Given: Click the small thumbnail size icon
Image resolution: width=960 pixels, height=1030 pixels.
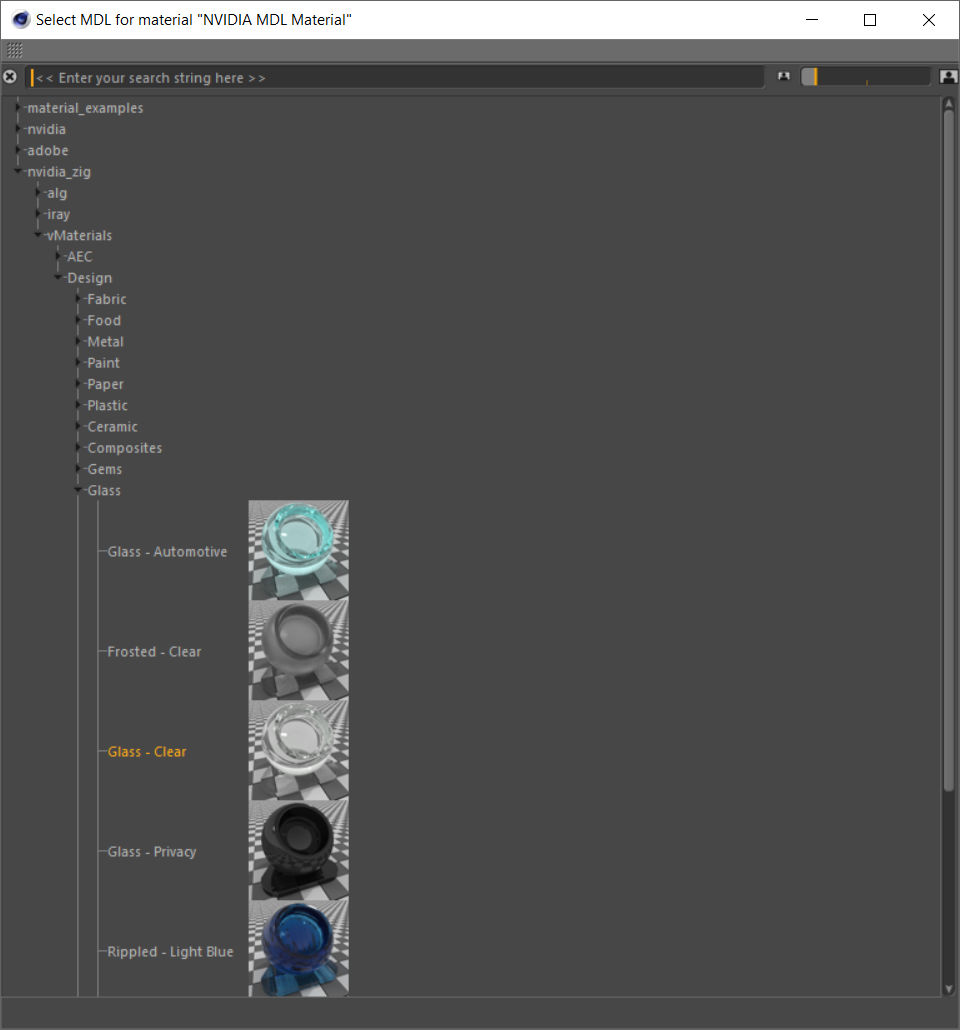Looking at the screenshot, I should (783, 77).
